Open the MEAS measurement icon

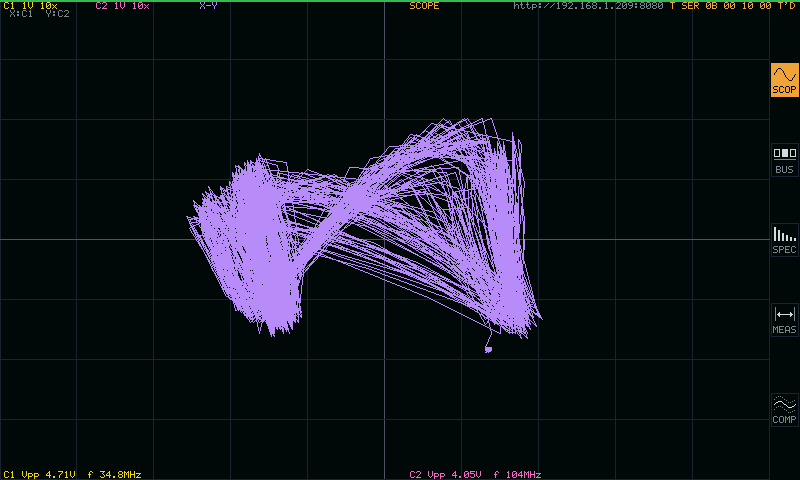(x=784, y=320)
